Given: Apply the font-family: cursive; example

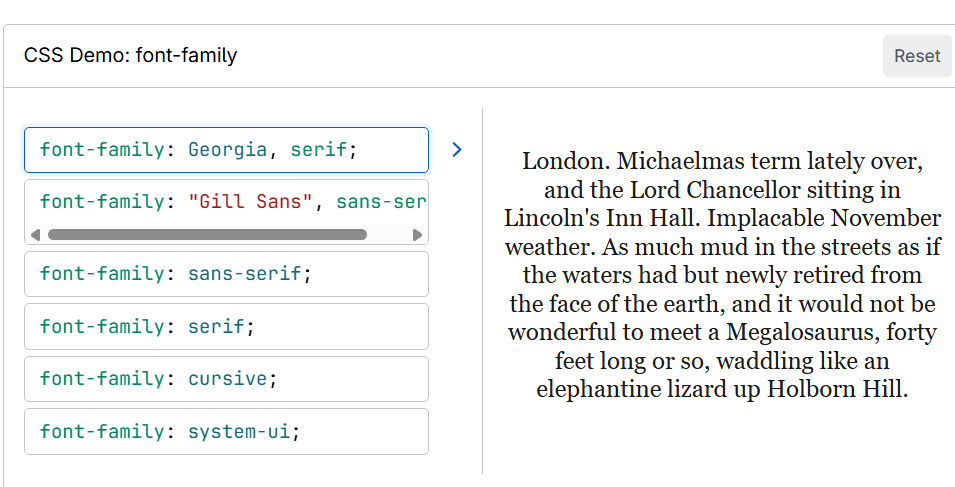Looking at the screenshot, I should point(227,379).
